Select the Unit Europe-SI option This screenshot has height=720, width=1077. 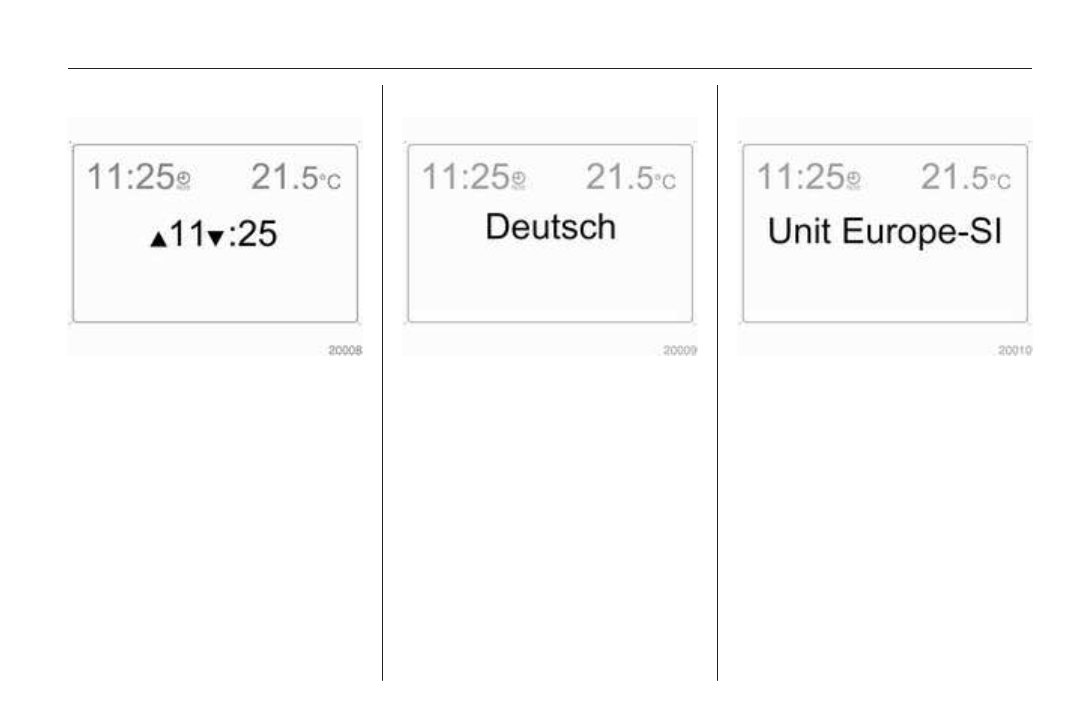[885, 232]
